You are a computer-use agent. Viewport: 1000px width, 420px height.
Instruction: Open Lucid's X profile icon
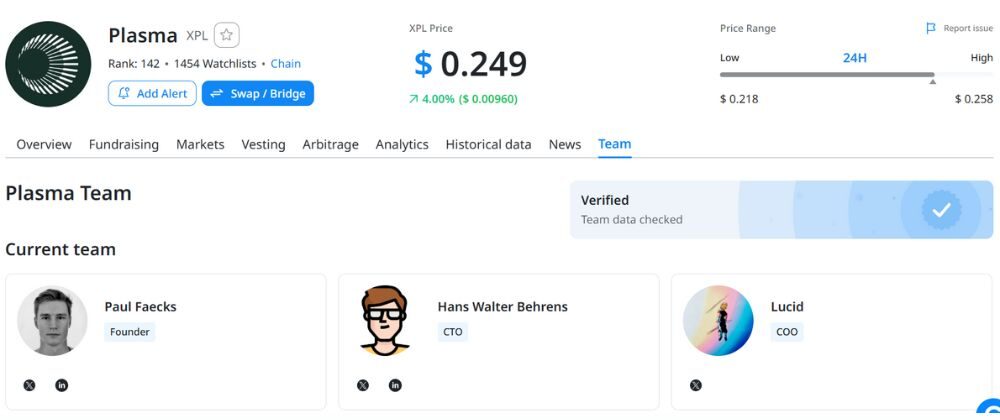[x=695, y=385]
